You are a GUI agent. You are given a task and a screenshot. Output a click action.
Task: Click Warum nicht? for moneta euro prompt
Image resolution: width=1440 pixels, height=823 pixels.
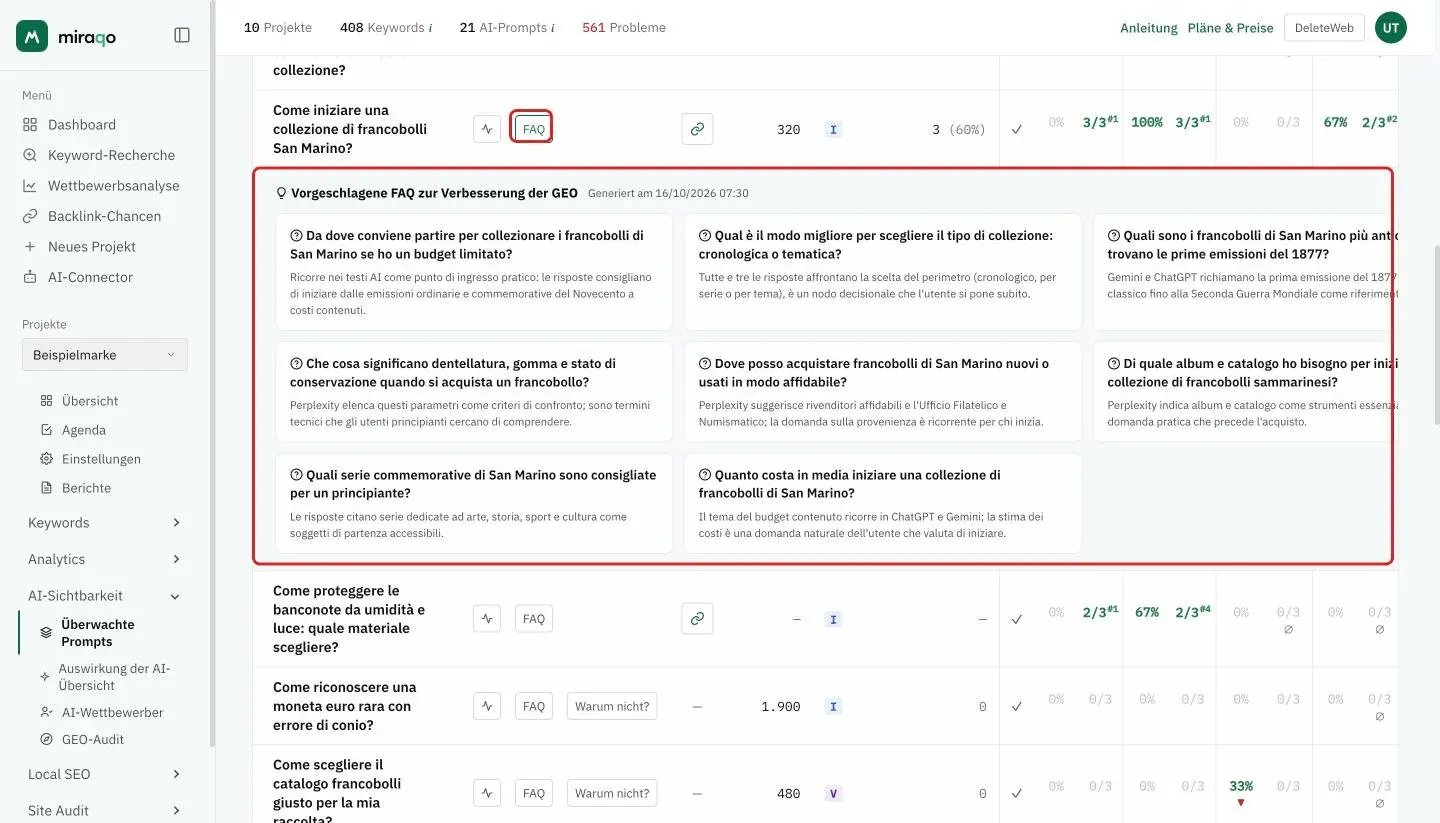click(612, 706)
